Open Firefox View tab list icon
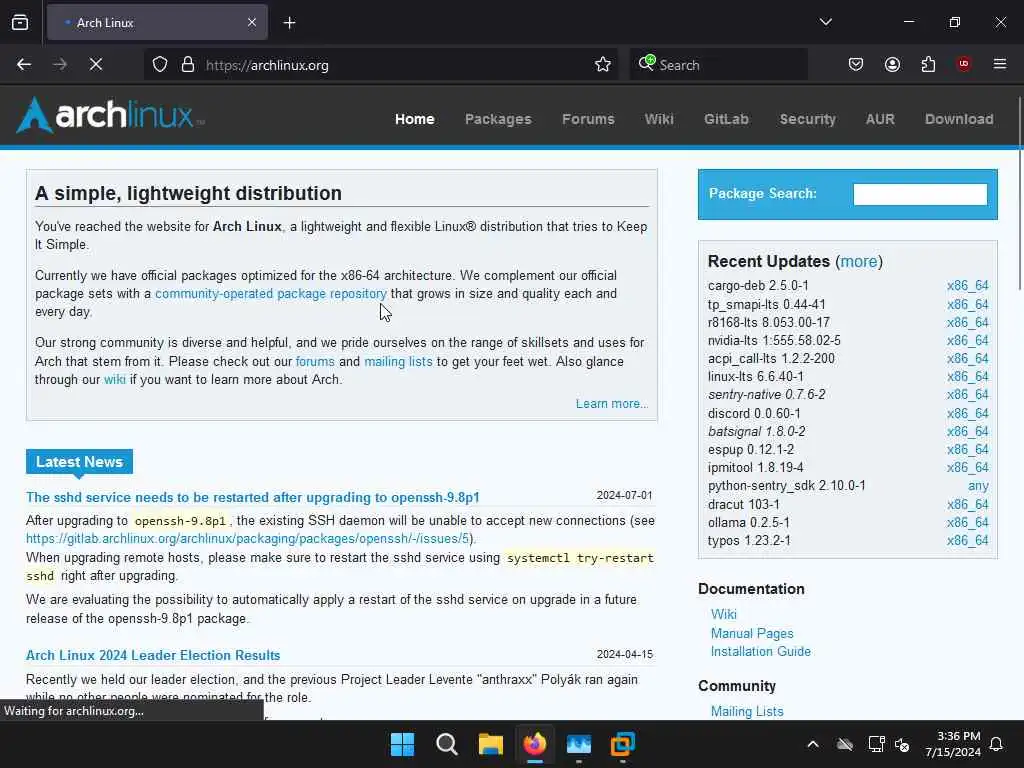This screenshot has width=1024, height=768. (20, 23)
